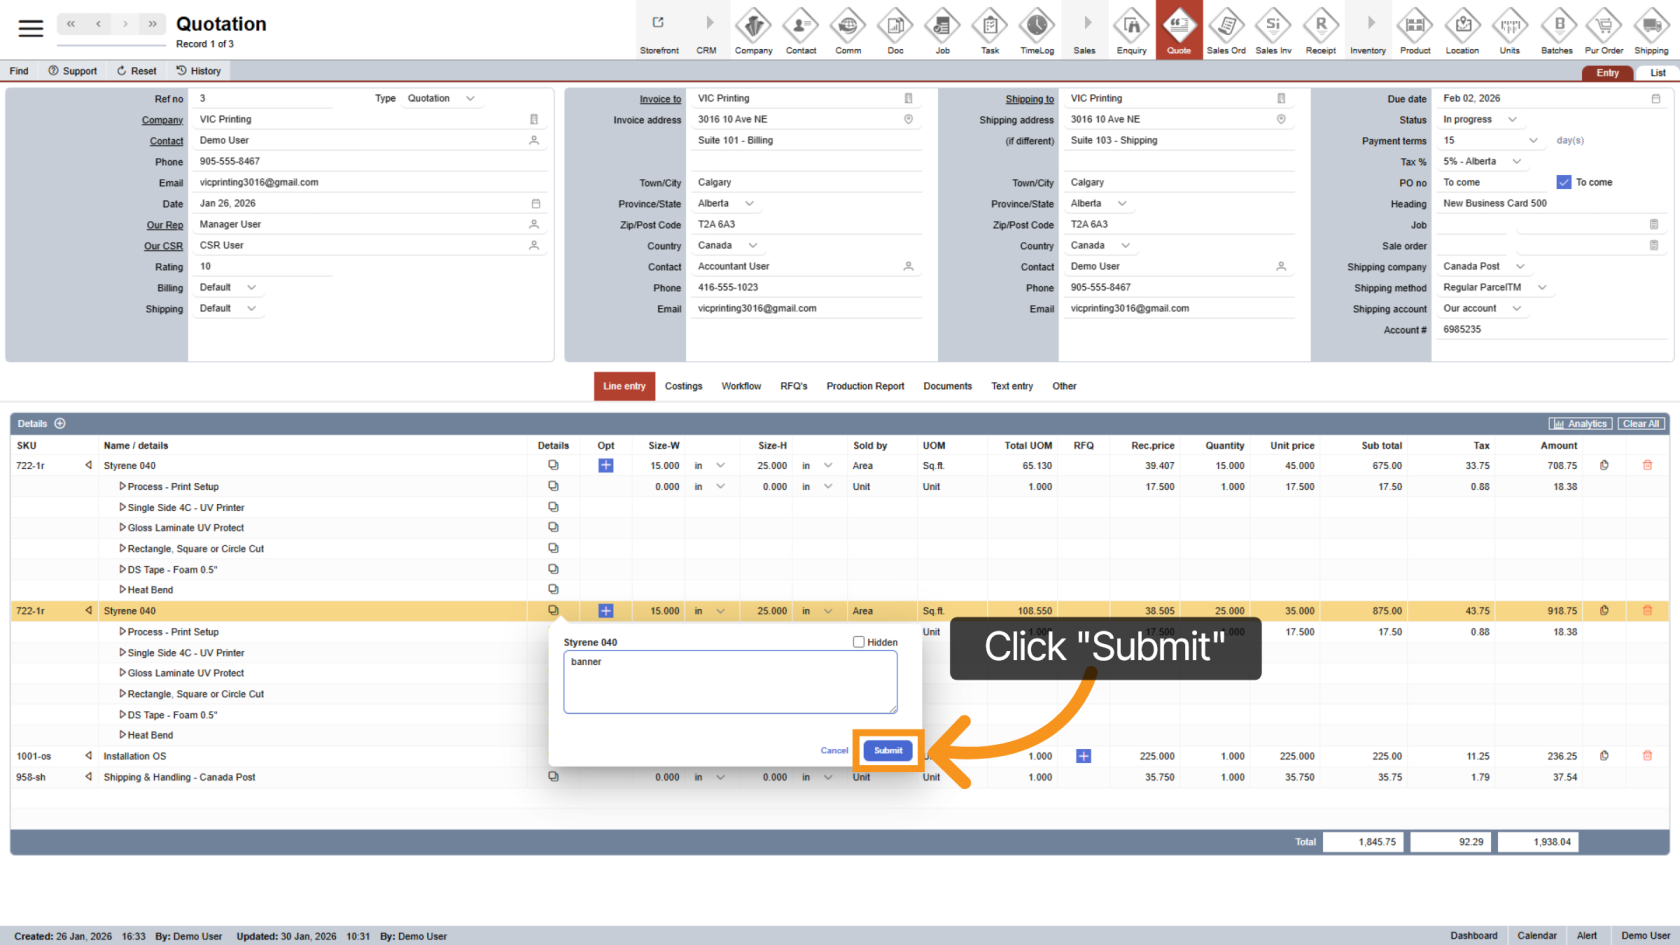Open the Production Report tab

point(865,386)
